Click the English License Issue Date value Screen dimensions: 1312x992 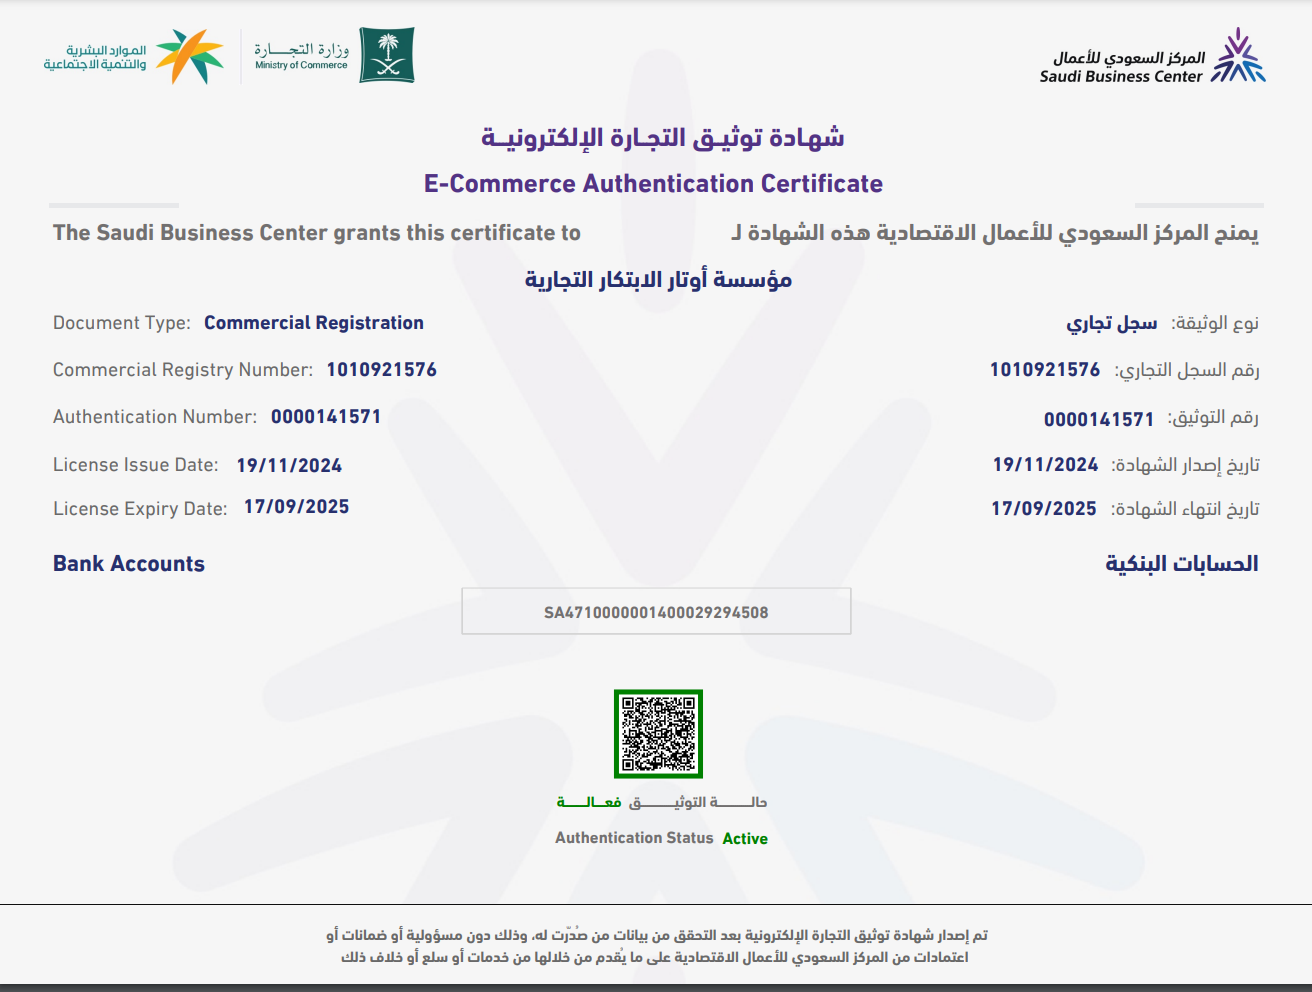[289, 466]
